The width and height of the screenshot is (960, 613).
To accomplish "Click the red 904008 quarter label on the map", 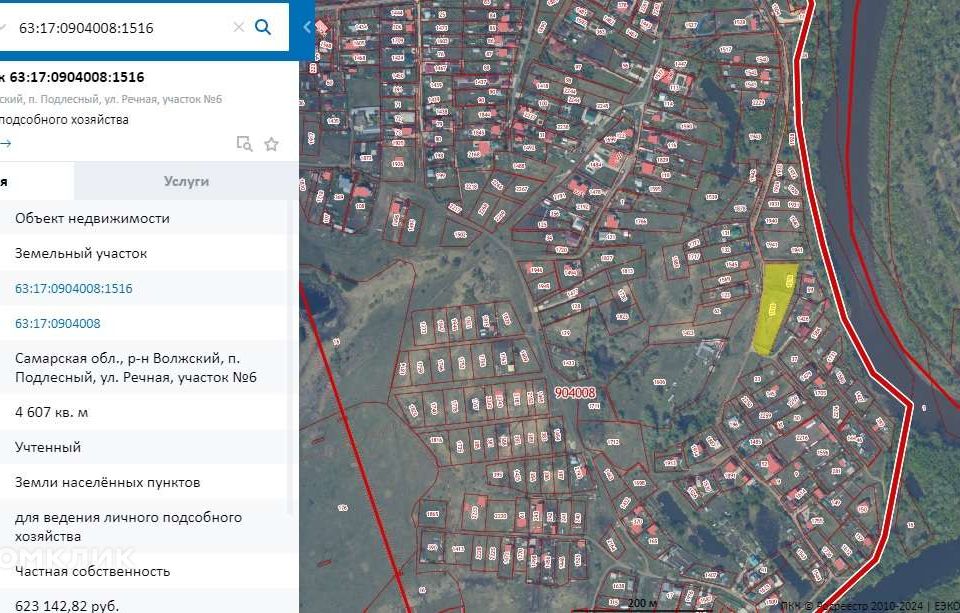I will click(574, 393).
